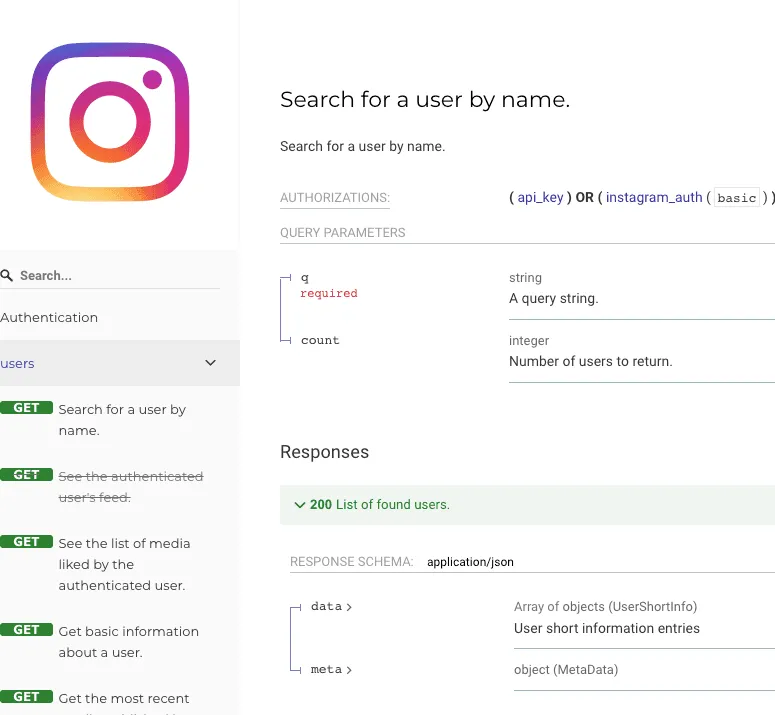Image resolution: width=775 pixels, height=715 pixels.
Task: Click the RESPONSE SCHEMA label
Action: point(351,562)
